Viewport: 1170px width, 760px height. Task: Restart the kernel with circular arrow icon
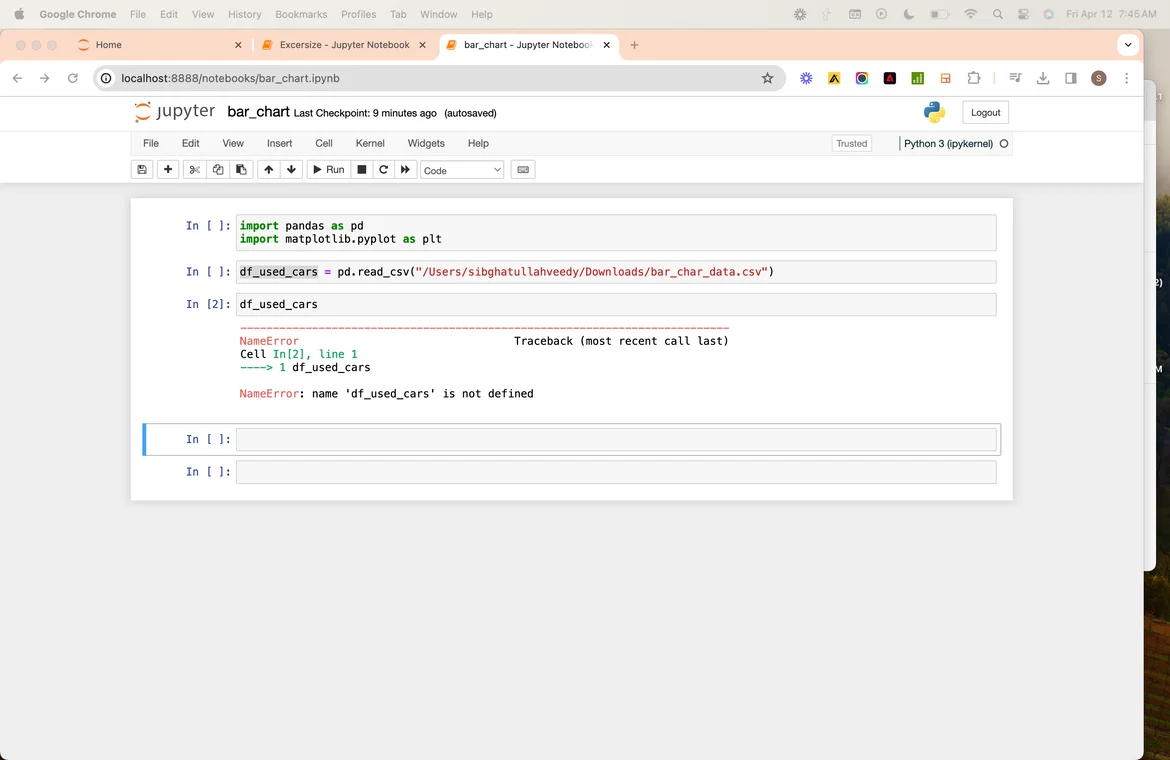[383, 170]
